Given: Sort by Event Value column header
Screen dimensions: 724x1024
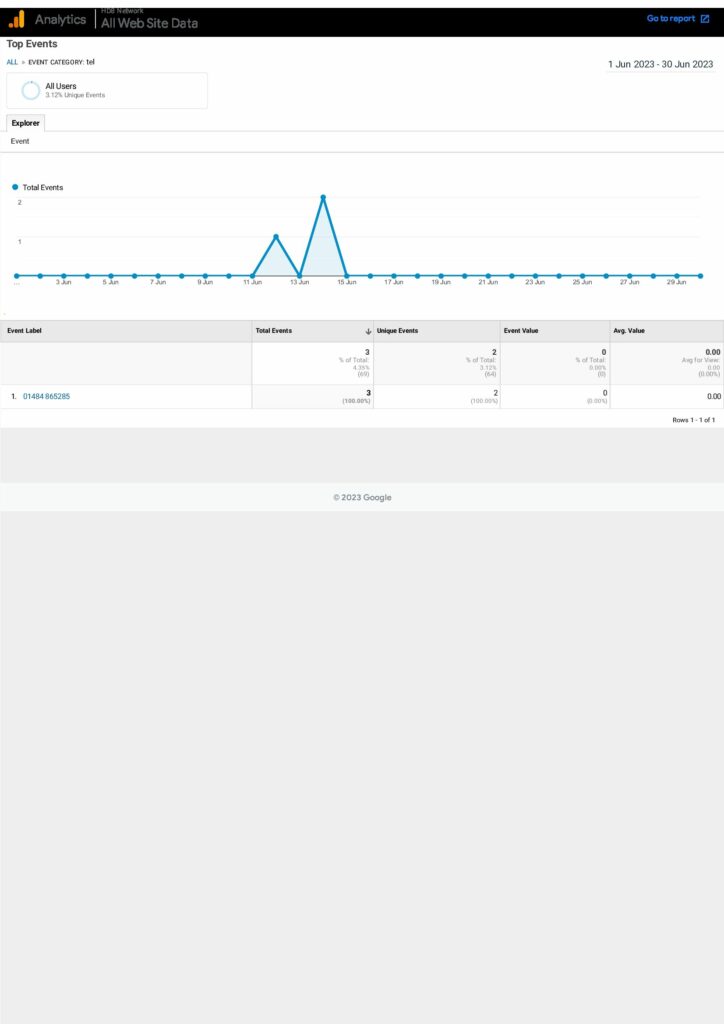Looking at the screenshot, I should pyautogui.click(x=521, y=331).
